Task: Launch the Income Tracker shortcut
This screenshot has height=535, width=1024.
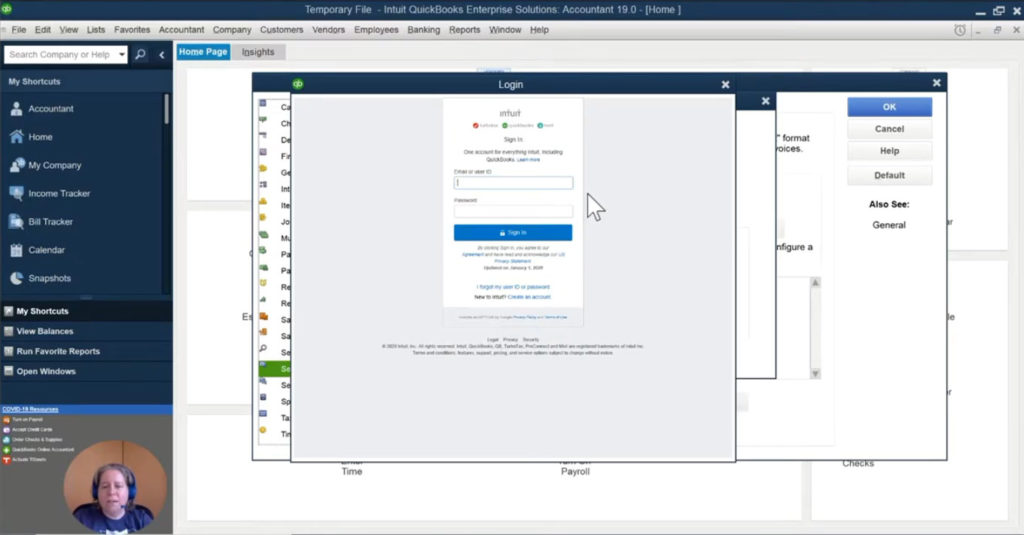Action: coord(17,193)
